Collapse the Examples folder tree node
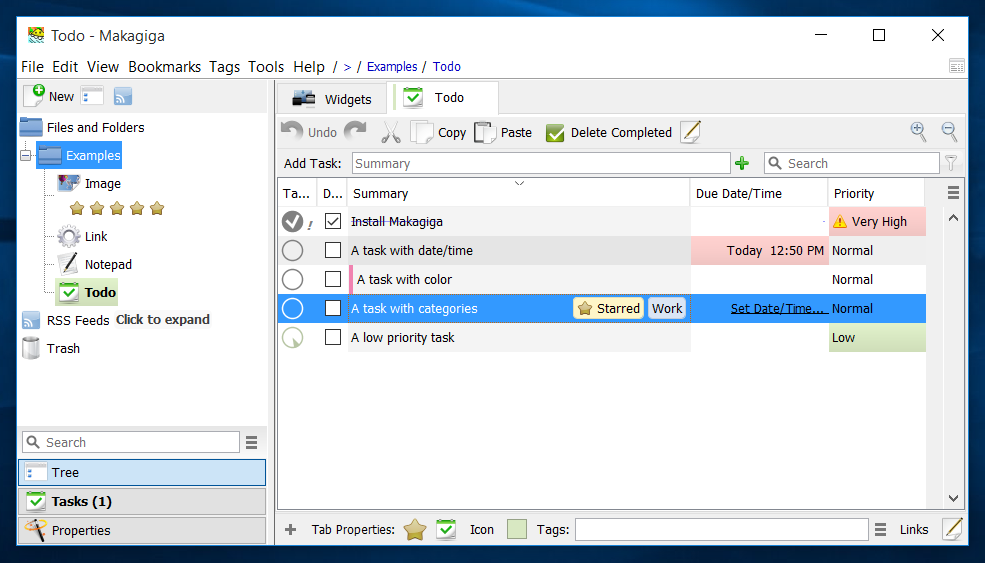The width and height of the screenshot is (985, 563). tap(26, 155)
